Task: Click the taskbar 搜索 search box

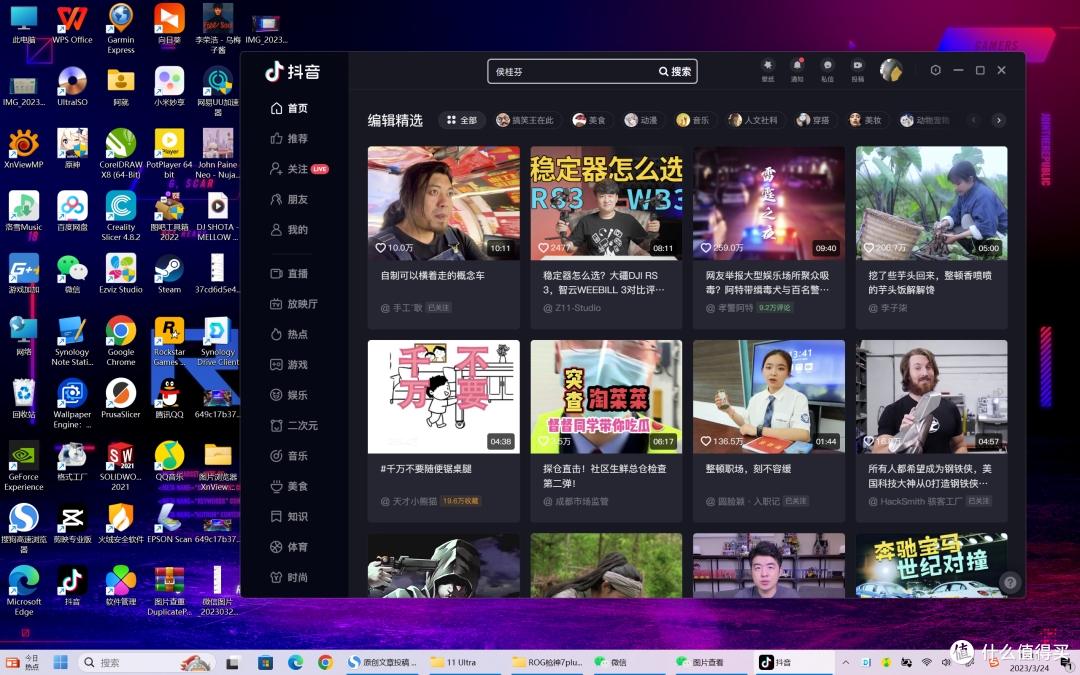Action: tap(146, 663)
